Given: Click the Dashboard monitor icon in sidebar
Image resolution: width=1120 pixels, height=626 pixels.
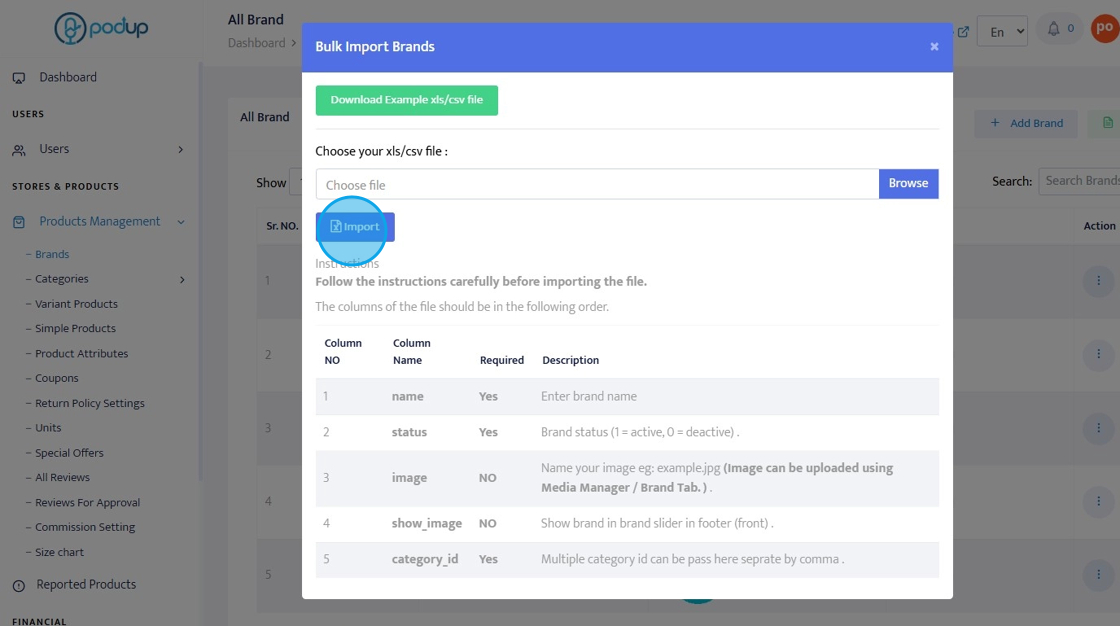Looking at the screenshot, I should (x=19, y=78).
